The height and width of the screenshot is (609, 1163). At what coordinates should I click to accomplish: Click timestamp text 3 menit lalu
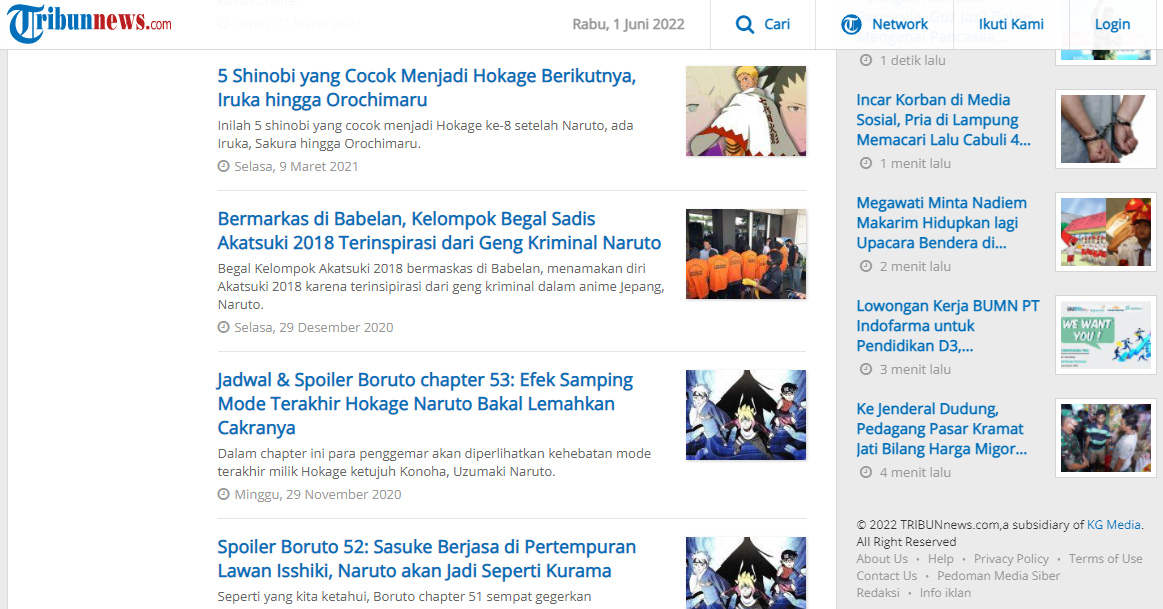pos(915,369)
